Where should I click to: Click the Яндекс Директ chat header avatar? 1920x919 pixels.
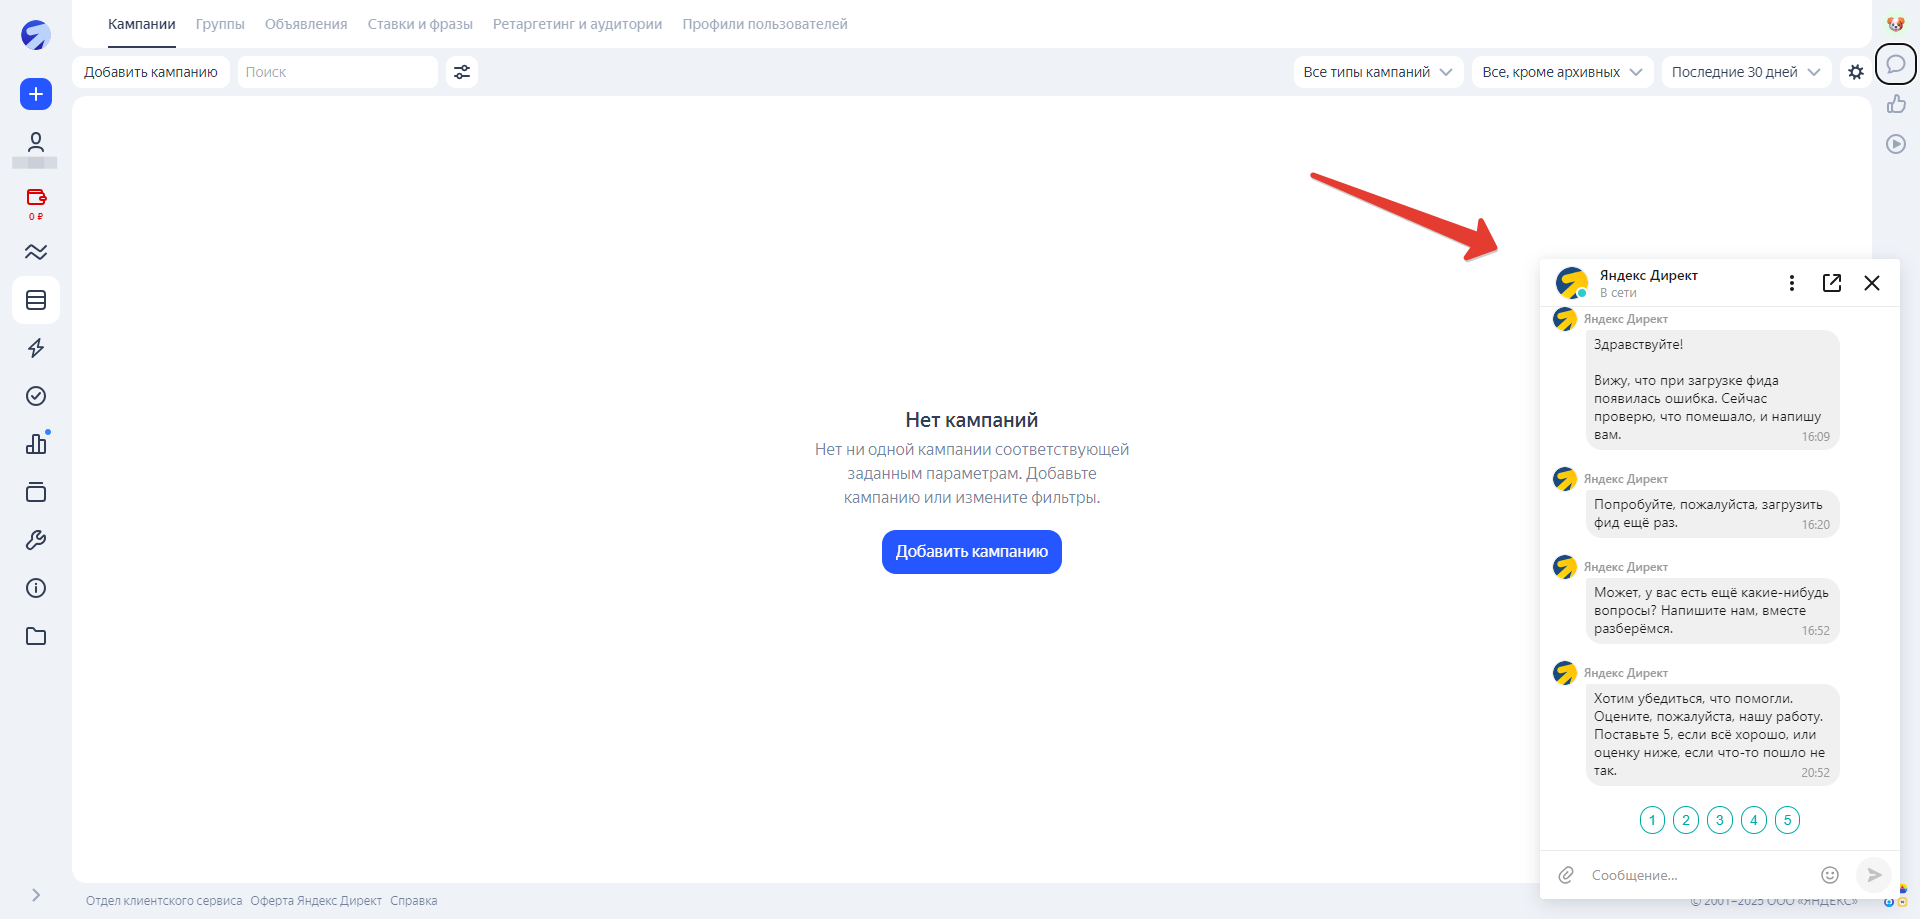(1572, 283)
